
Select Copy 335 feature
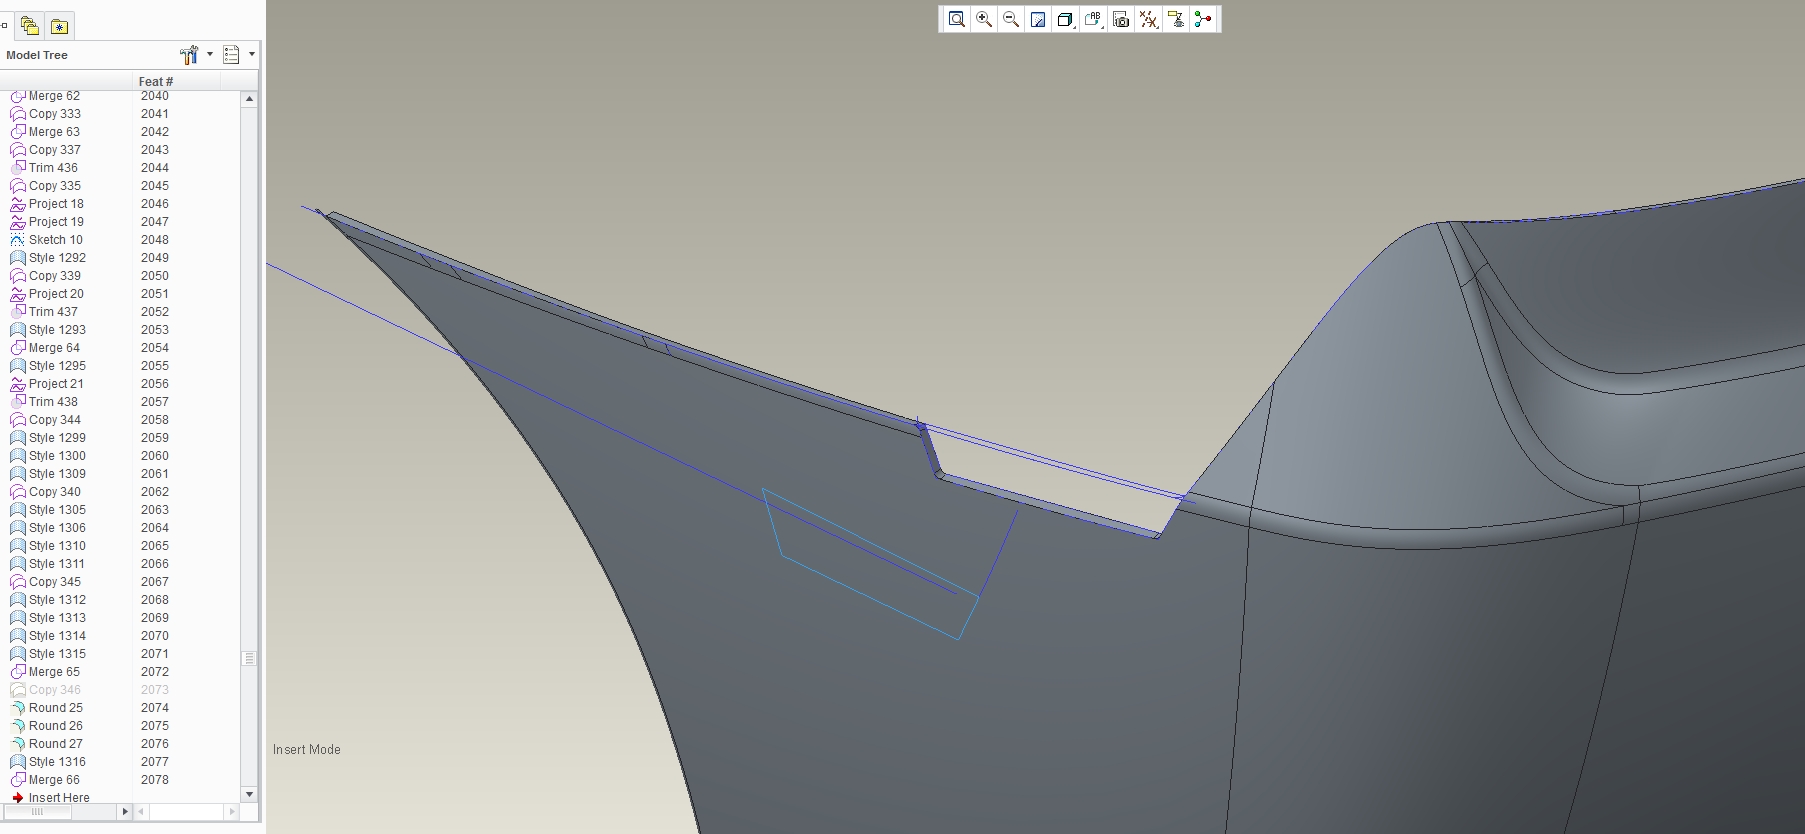tap(54, 186)
